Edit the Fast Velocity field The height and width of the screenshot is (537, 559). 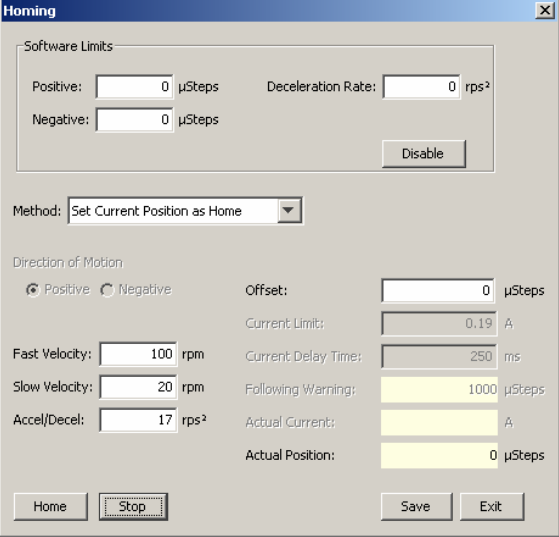[138, 354]
